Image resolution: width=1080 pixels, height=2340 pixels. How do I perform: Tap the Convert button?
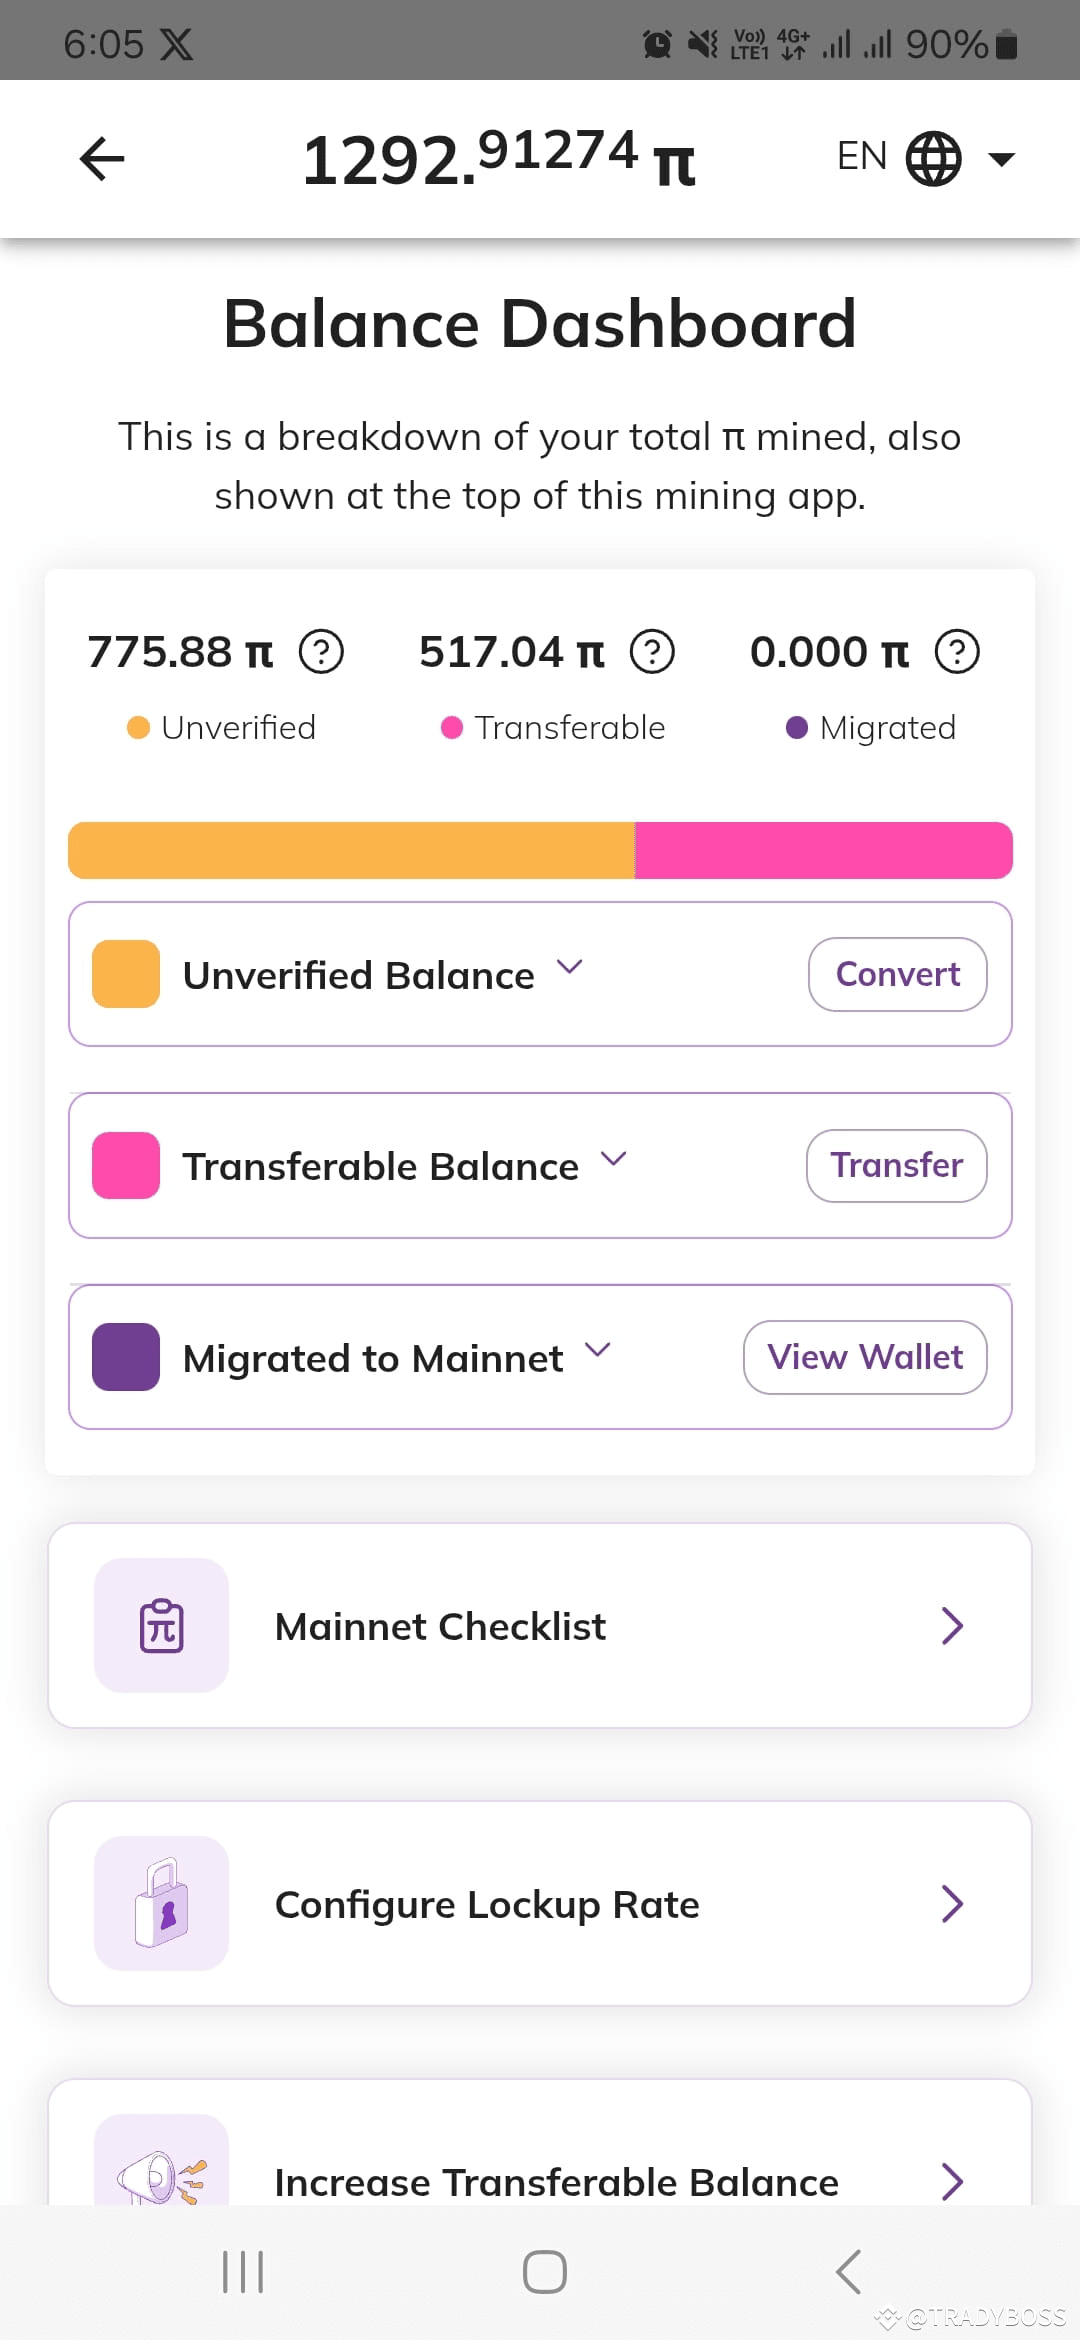(x=898, y=974)
